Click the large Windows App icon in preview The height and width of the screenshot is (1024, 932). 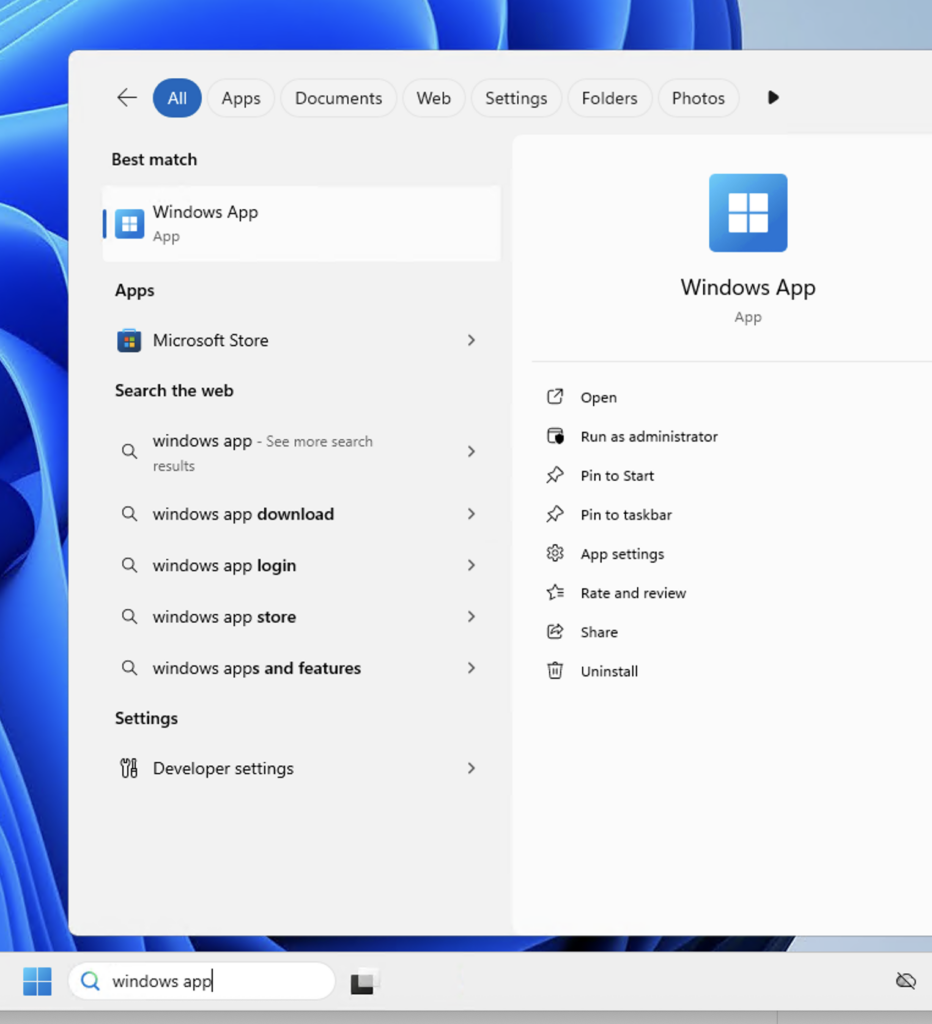coord(747,213)
